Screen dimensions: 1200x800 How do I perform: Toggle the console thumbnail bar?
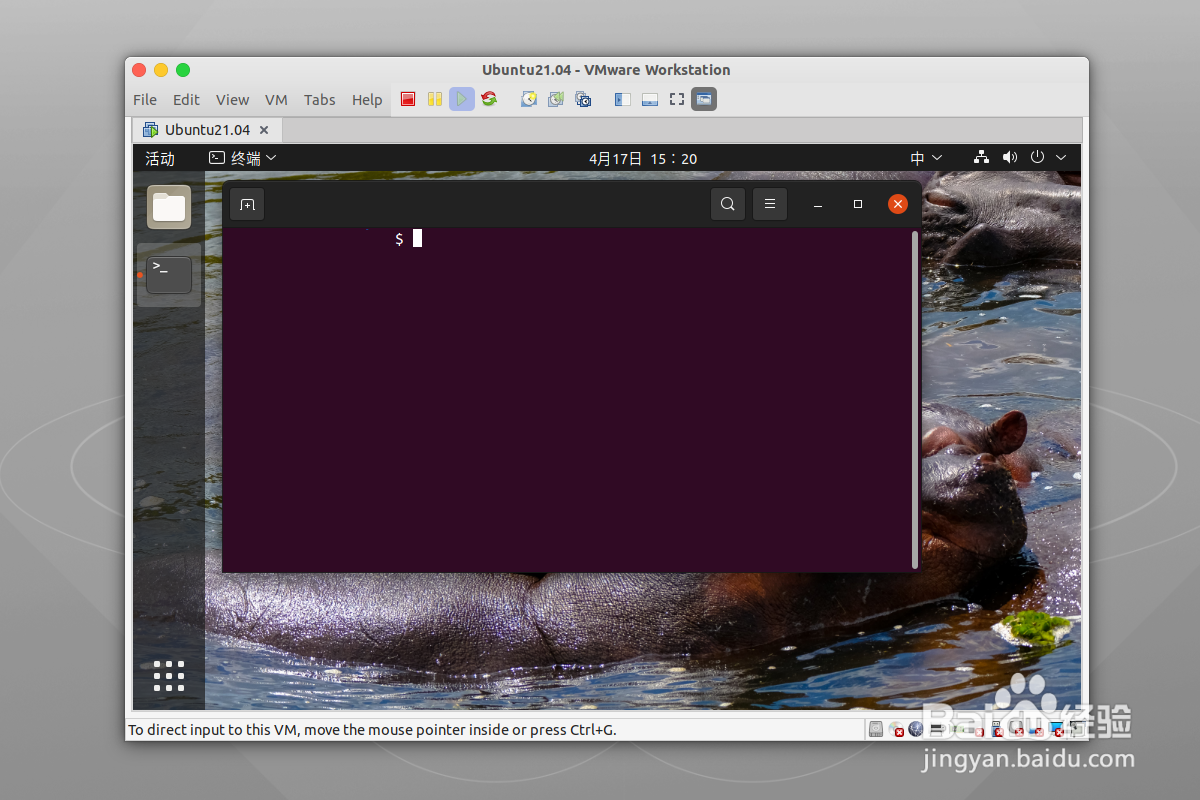pyautogui.click(x=649, y=99)
